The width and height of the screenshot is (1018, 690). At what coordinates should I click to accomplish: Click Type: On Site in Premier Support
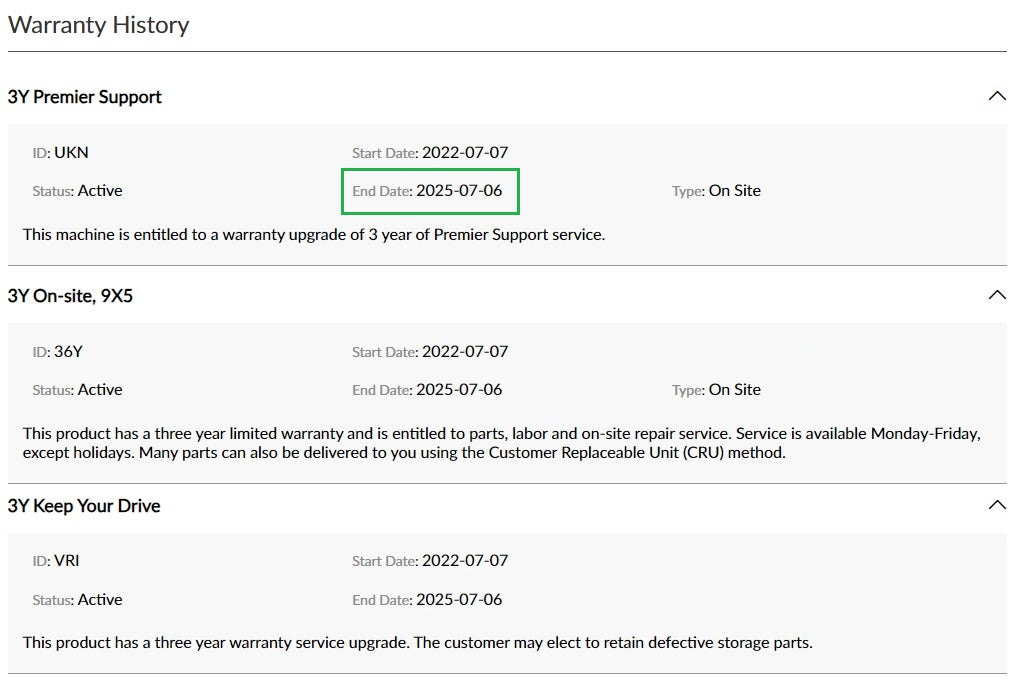(716, 191)
